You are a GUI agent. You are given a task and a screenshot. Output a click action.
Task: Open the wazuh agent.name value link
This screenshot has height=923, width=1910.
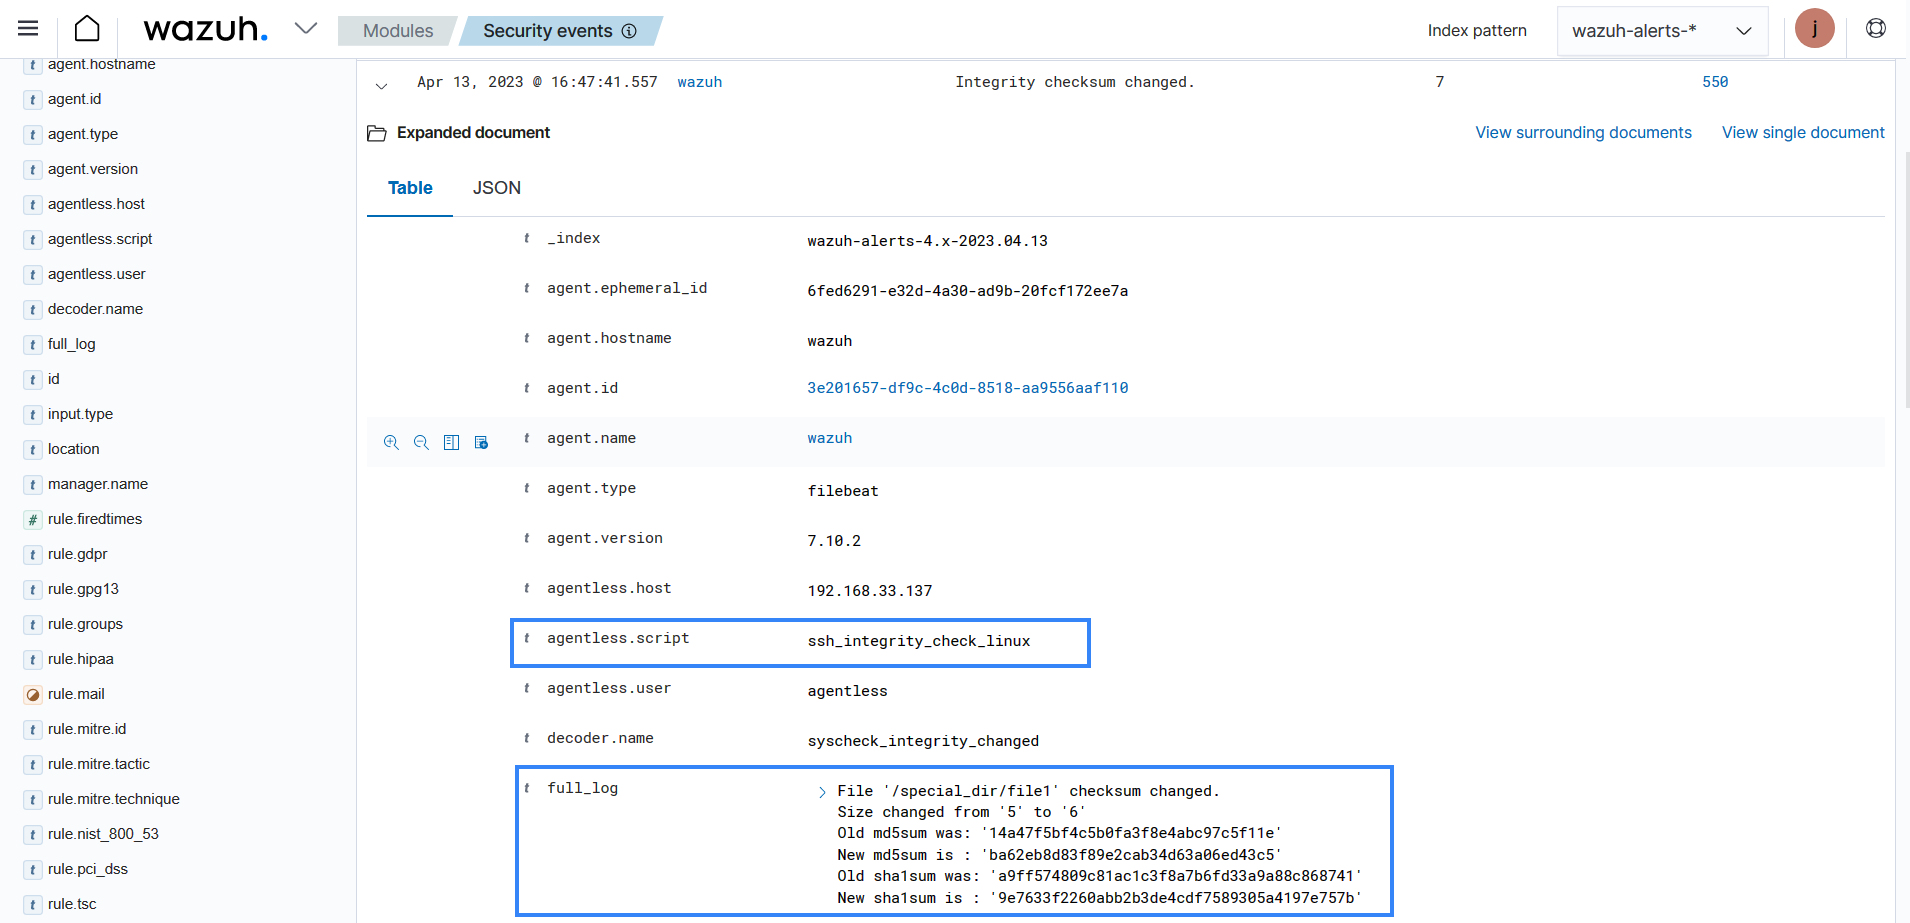(x=829, y=438)
